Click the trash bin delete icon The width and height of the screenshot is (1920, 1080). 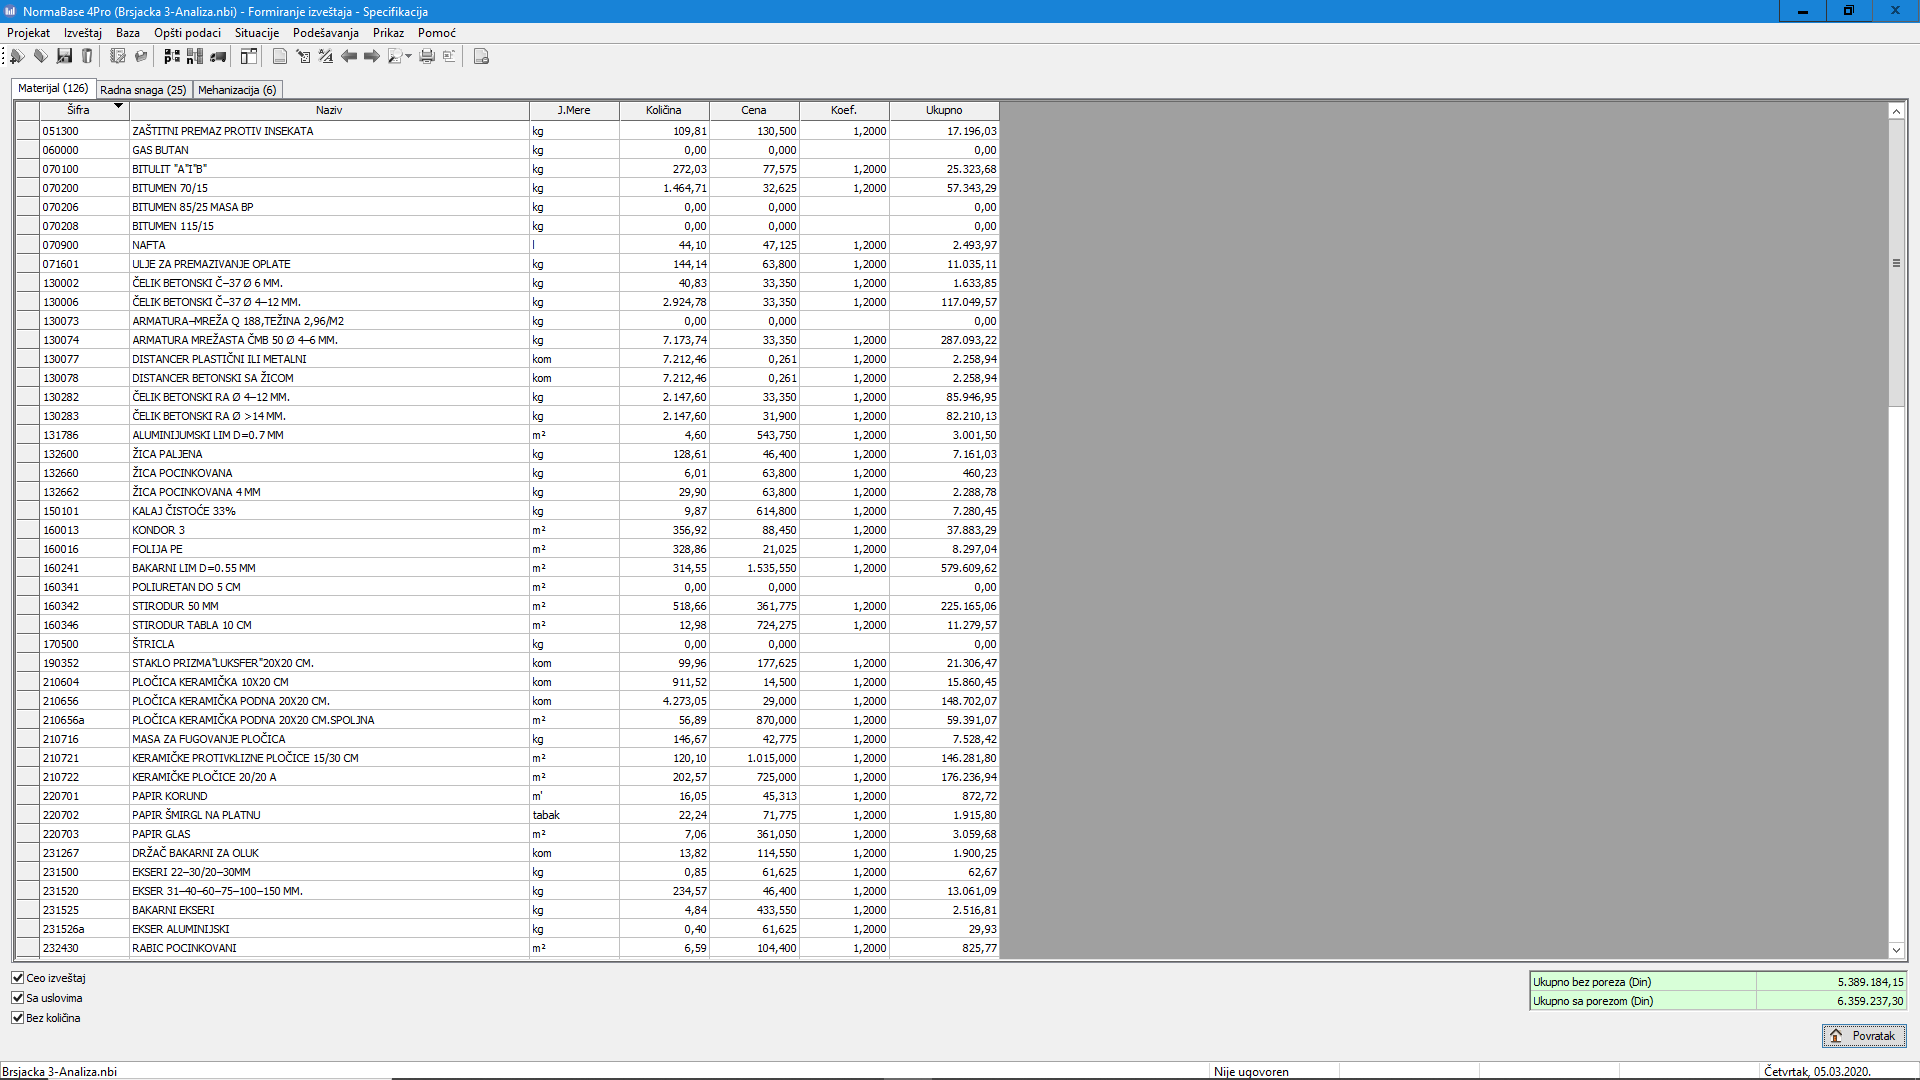pyautogui.click(x=87, y=56)
